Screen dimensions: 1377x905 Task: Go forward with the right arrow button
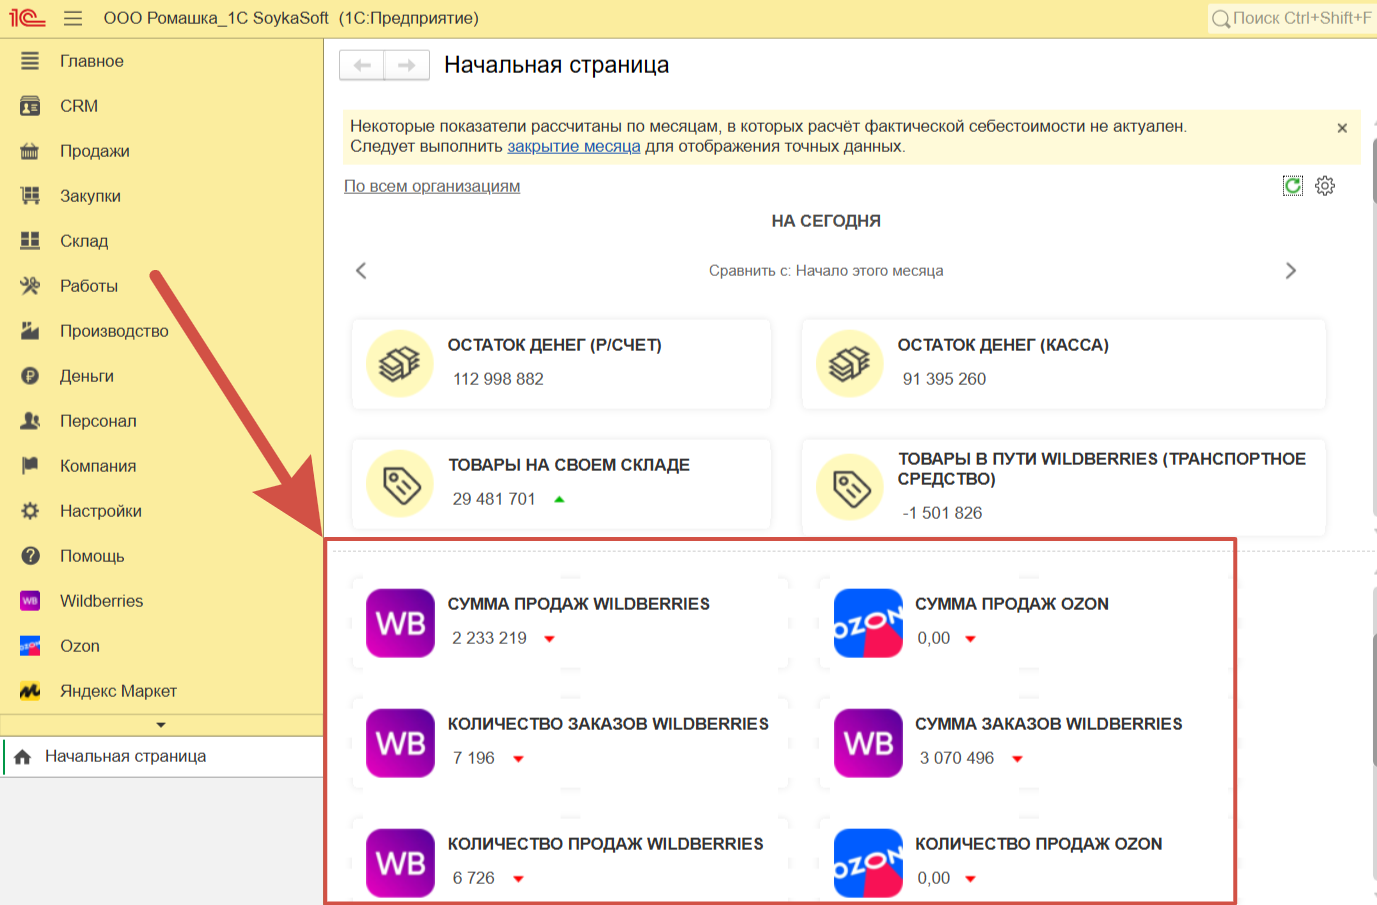pos(407,65)
